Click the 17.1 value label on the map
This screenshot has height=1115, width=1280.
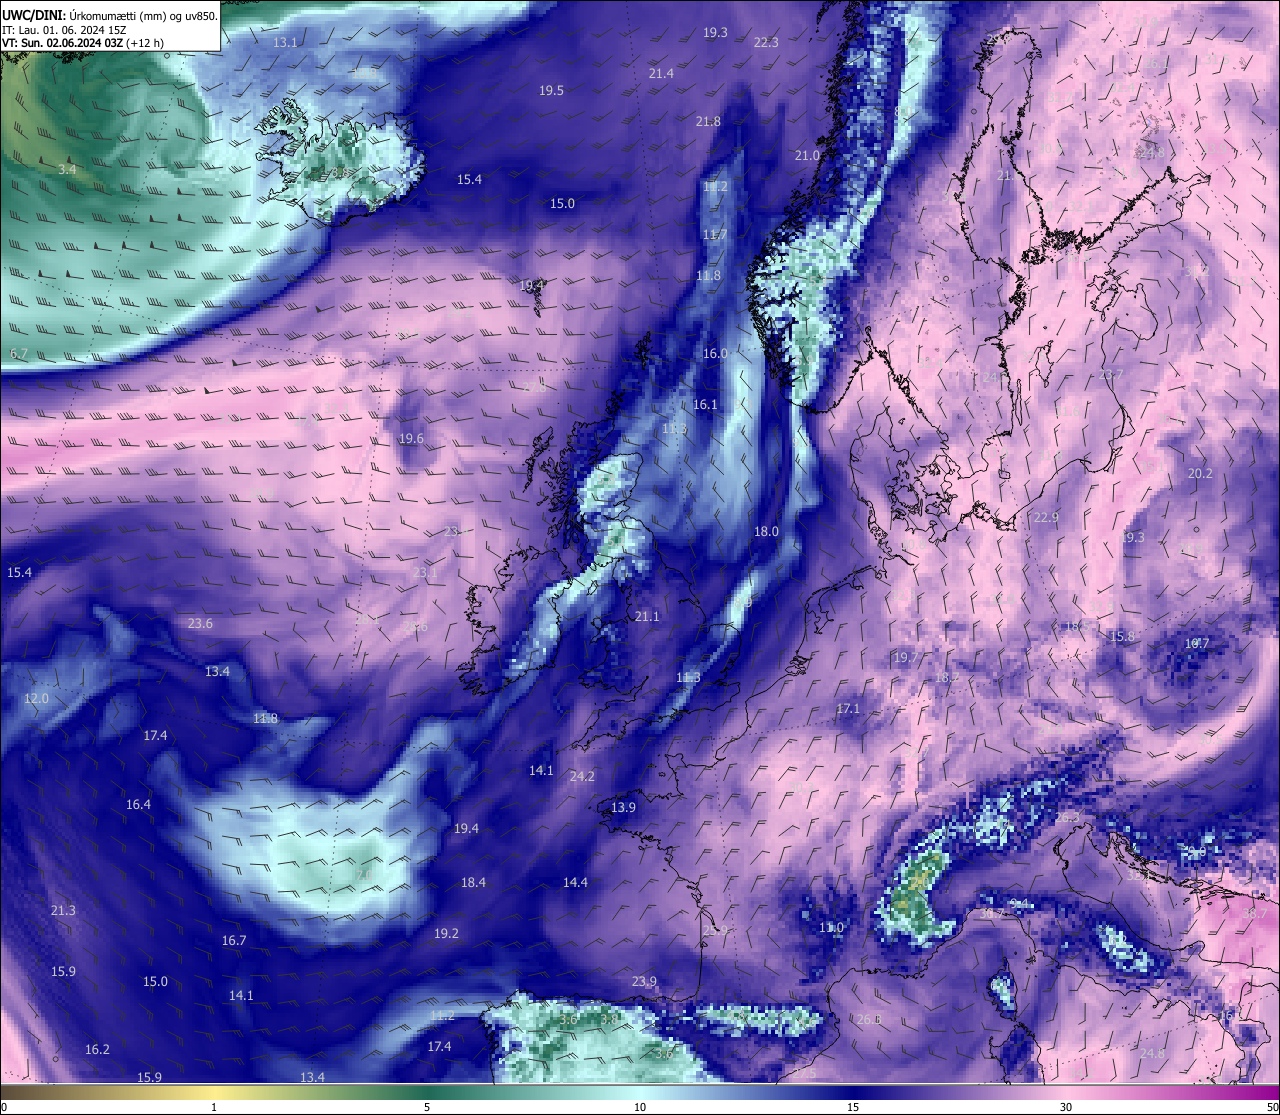[848, 708]
